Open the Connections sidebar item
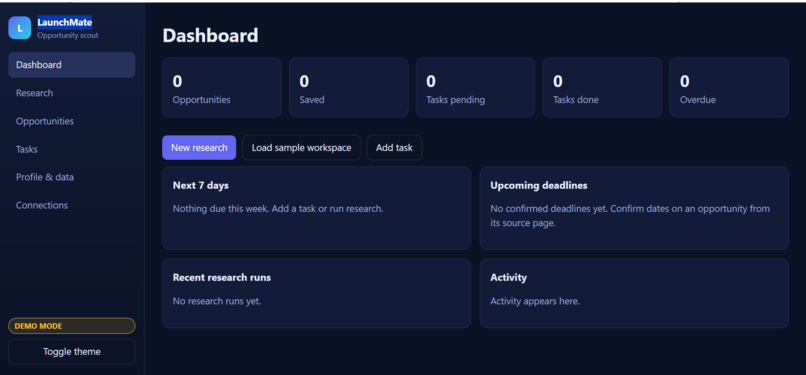The image size is (806, 375). 71,205
